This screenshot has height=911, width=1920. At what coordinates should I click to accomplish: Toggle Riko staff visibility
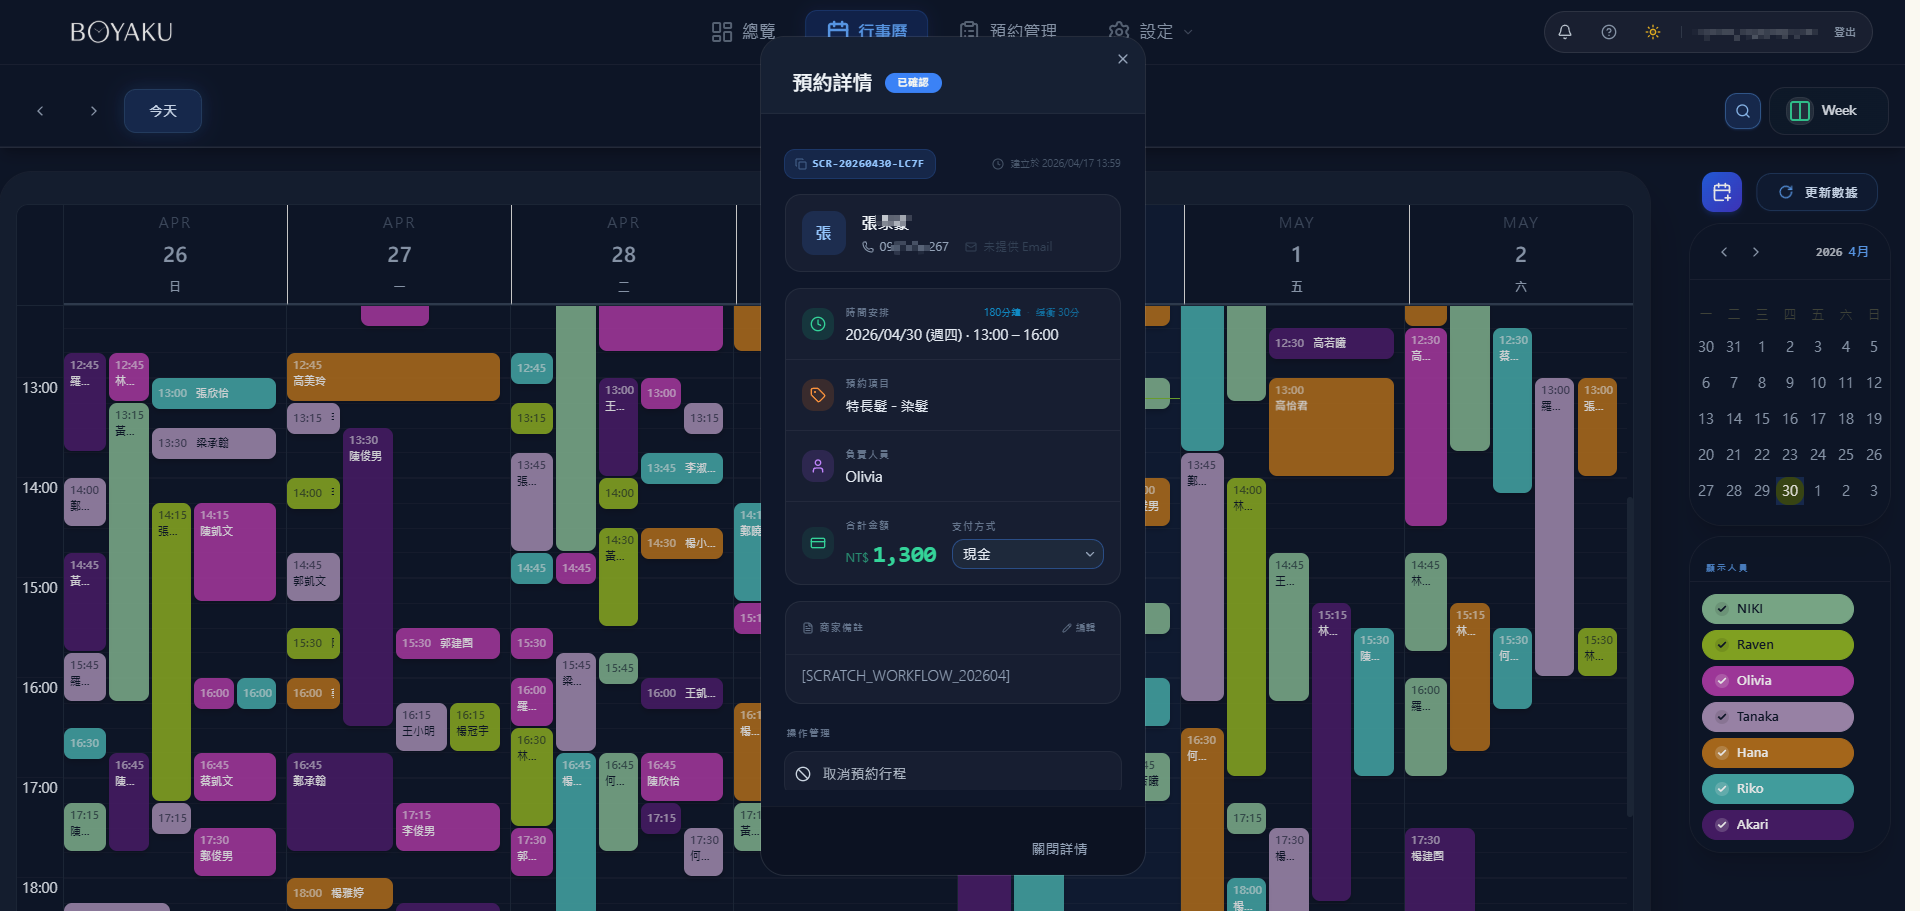click(1778, 789)
